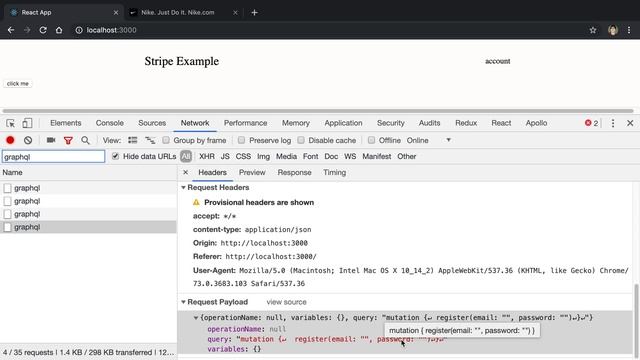This screenshot has width=640, height=360.
Task: Filter requests by WS type
Action: (x=350, y=156)
